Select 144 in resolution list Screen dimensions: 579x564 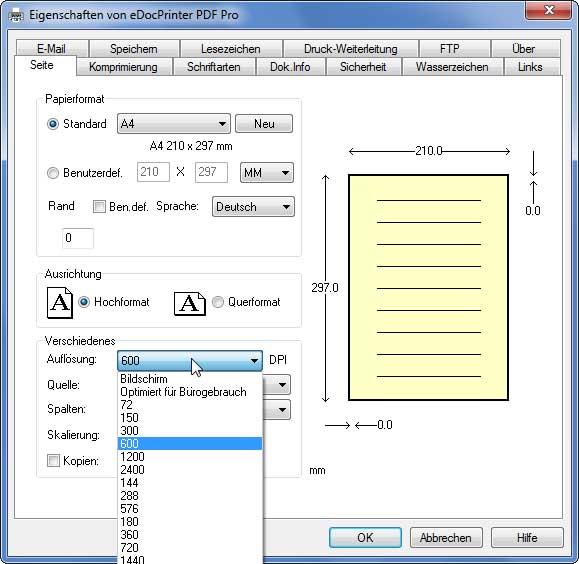(x=190, y=483)
